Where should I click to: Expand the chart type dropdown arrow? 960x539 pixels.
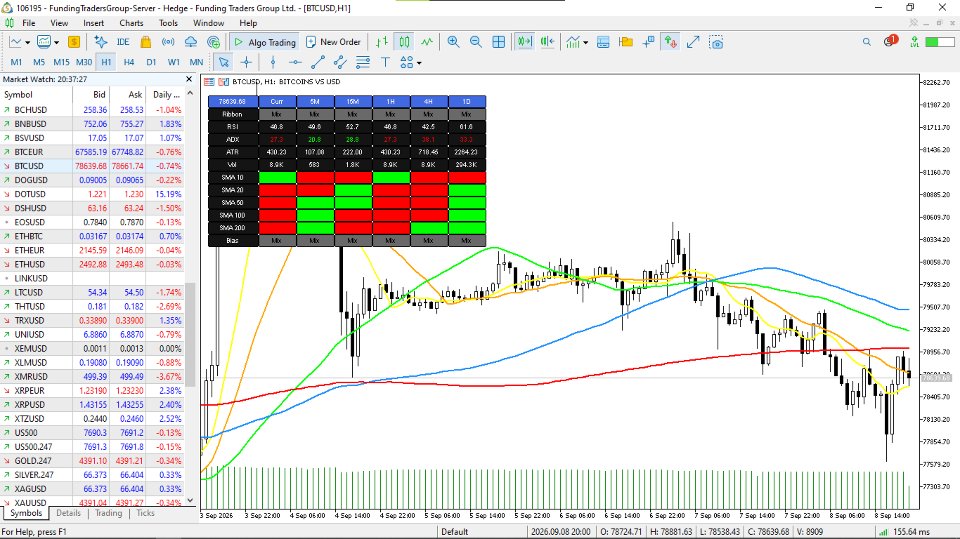tap(28, 43)
